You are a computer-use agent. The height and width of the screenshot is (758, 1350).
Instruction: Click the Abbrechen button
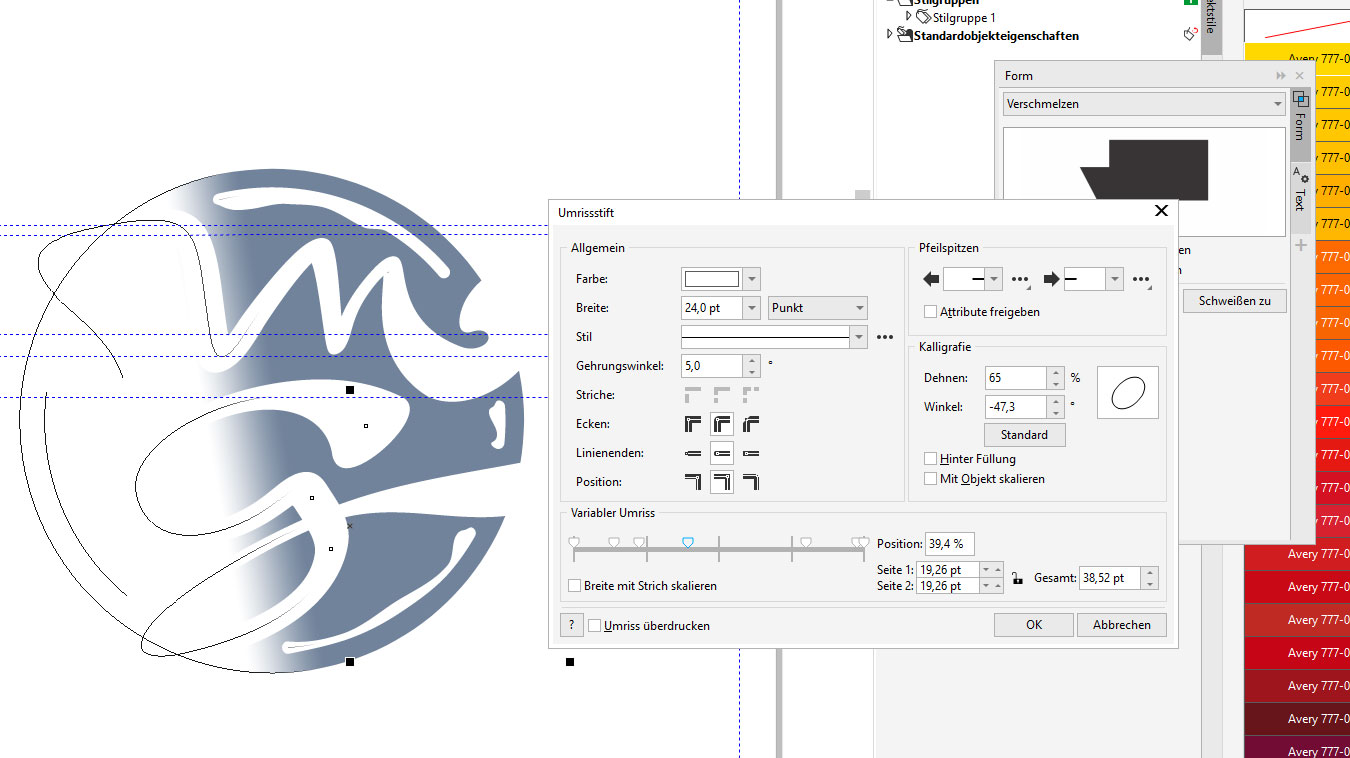(1121, 625)
